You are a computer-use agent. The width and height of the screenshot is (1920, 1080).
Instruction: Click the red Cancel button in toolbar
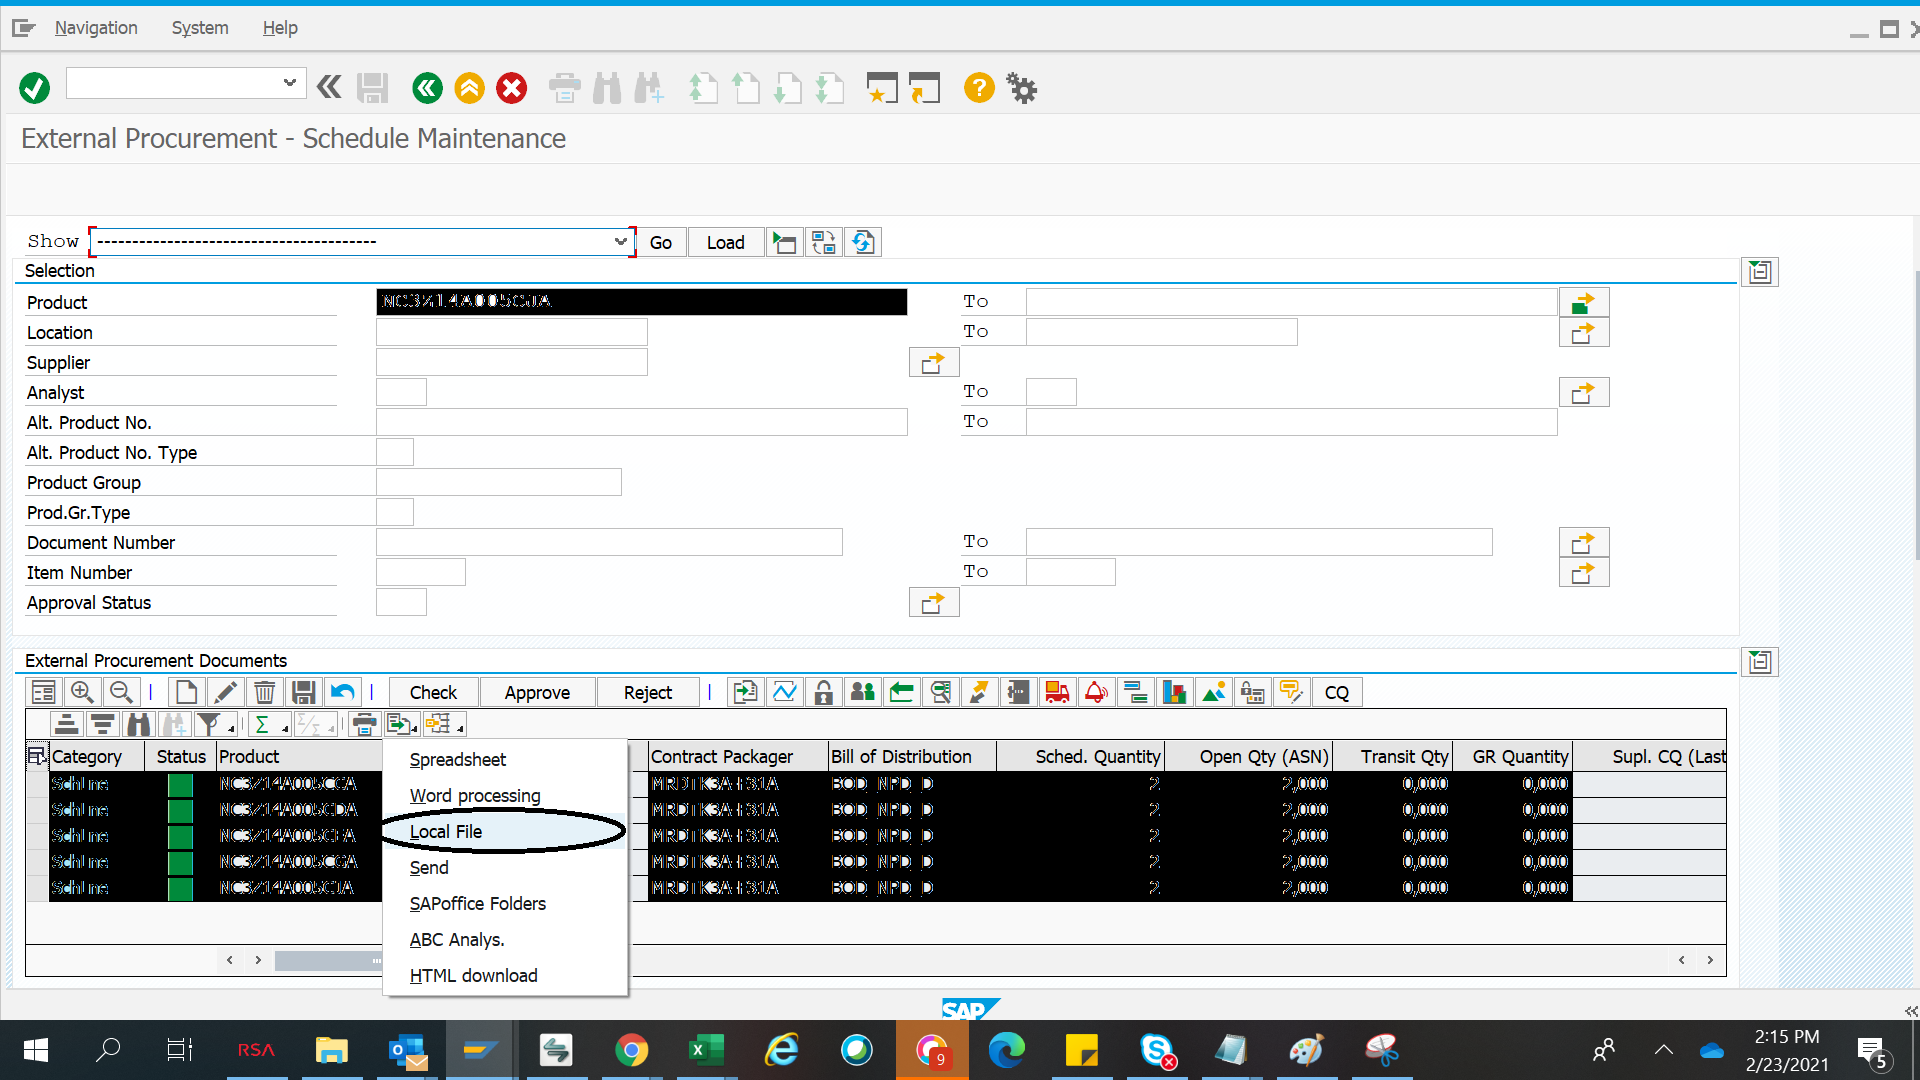click(x=512, y=88)
